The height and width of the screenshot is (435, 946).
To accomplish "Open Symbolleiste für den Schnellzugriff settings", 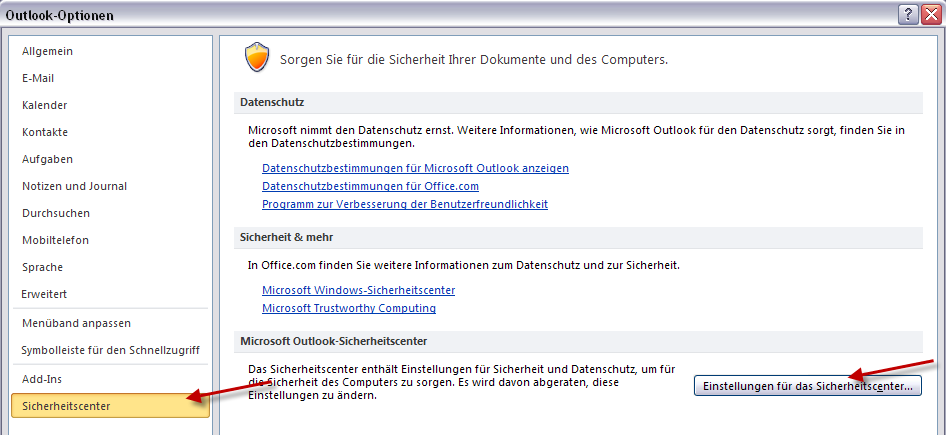I will (x=110, y=350).
